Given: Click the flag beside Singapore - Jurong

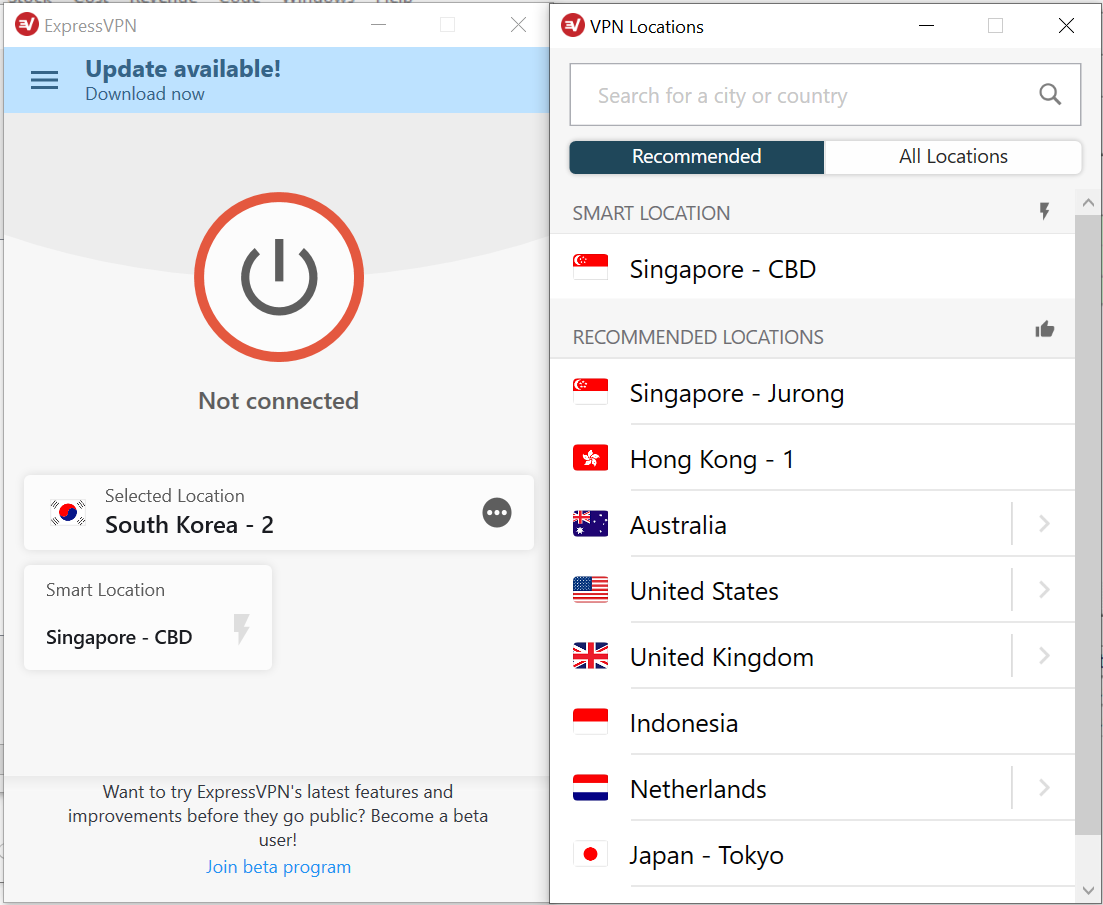Looking at the screenshot, I should (590, 392).
